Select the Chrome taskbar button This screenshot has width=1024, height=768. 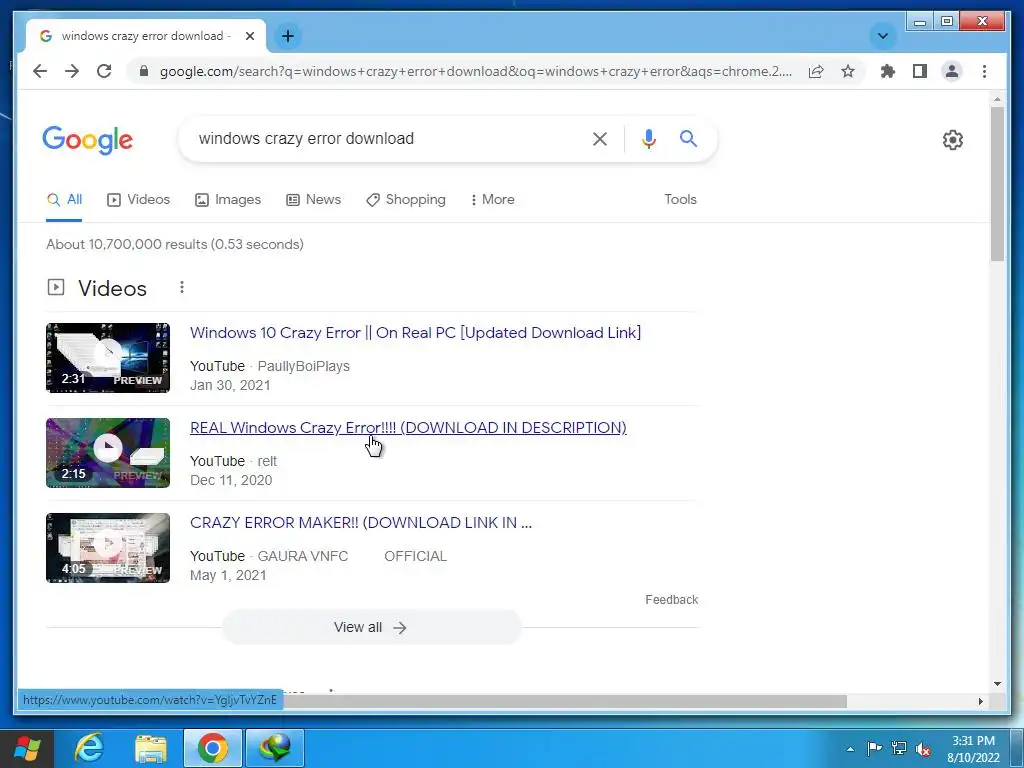(x=212, y=748)
